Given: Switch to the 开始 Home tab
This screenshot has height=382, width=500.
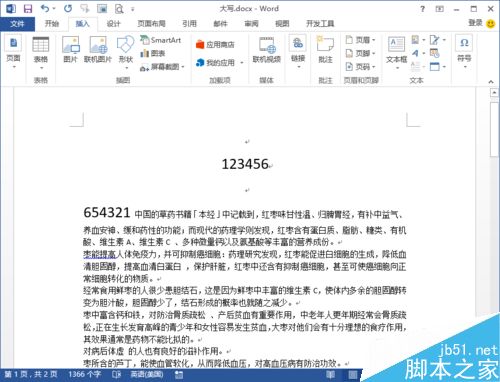Looking at the screenshot, I should [x=52, y=24].
